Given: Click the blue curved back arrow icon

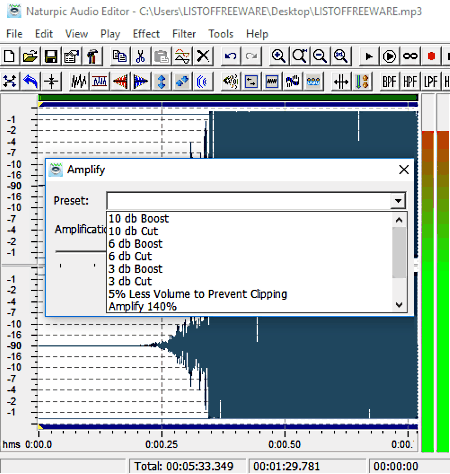Looking at the screenshot, I should click(30, 81).
